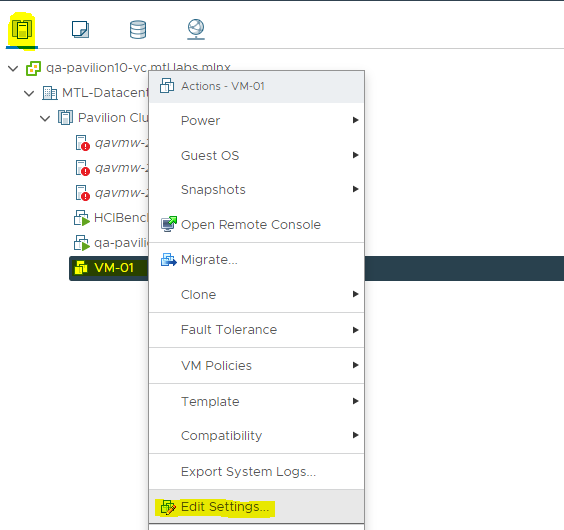The image size is (564, 530).
Task: Collapse the Pavilion Cluster tree node
Action: click(45, 118)
